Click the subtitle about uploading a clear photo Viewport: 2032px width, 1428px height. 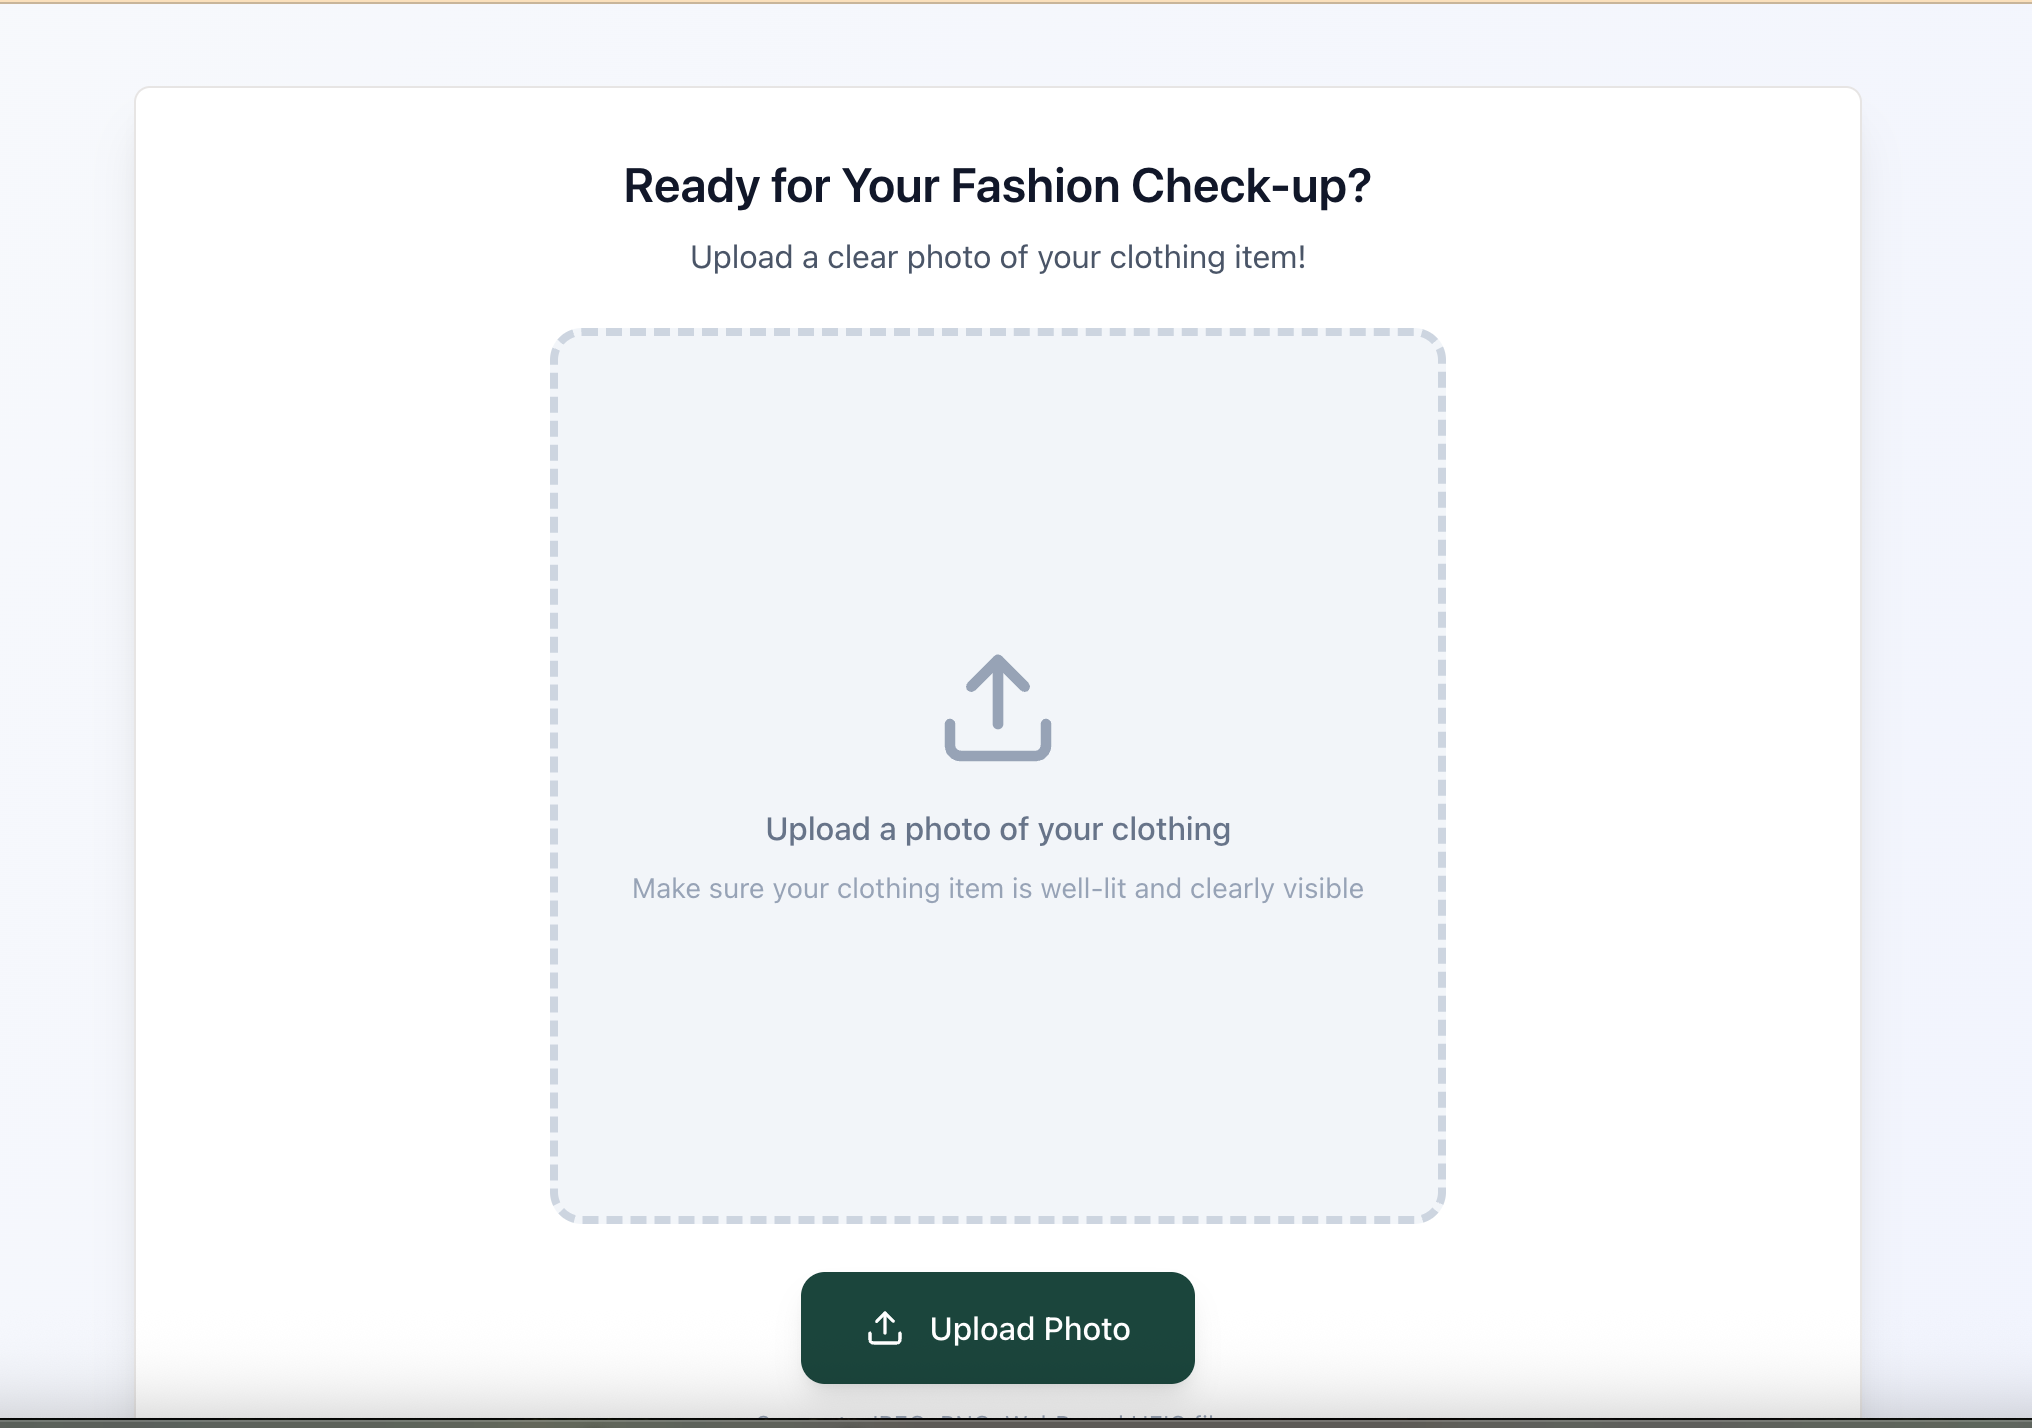(997, 257)
